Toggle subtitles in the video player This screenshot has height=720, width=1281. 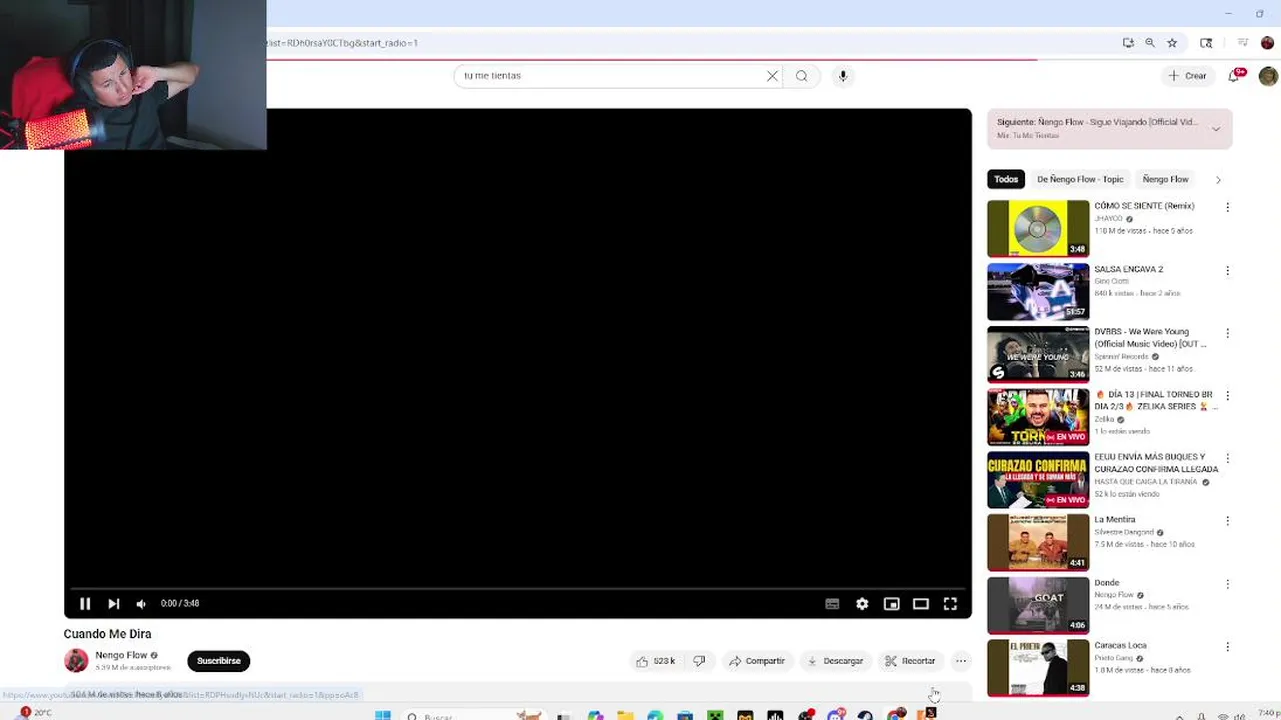[832, 604]
